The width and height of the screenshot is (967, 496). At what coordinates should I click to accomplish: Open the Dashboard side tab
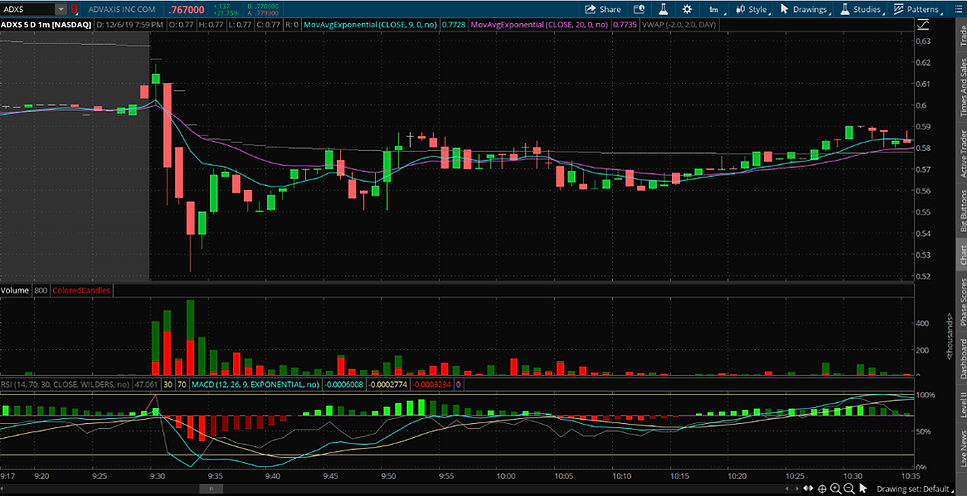click(x=961, y=358)
